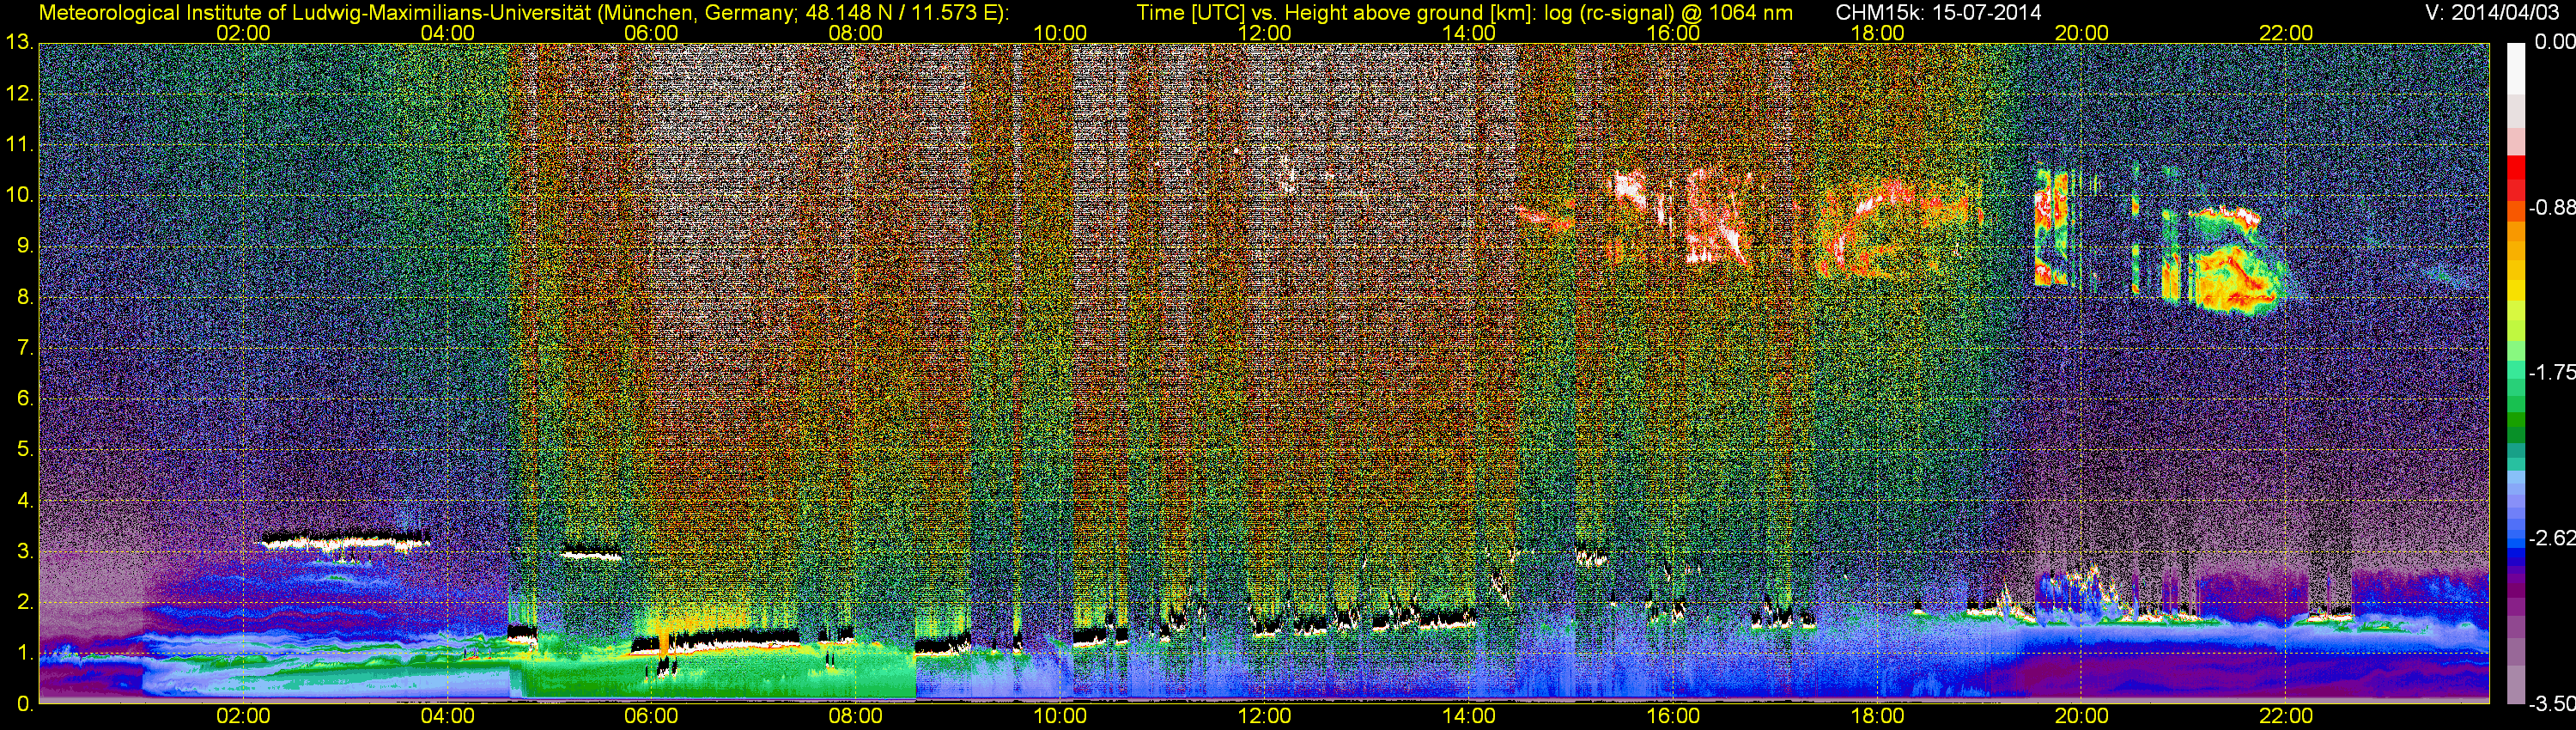Click the 12:00 label on the top time axis
The width and height of the screenshot is (2576, 730).
click(1264, 33)
